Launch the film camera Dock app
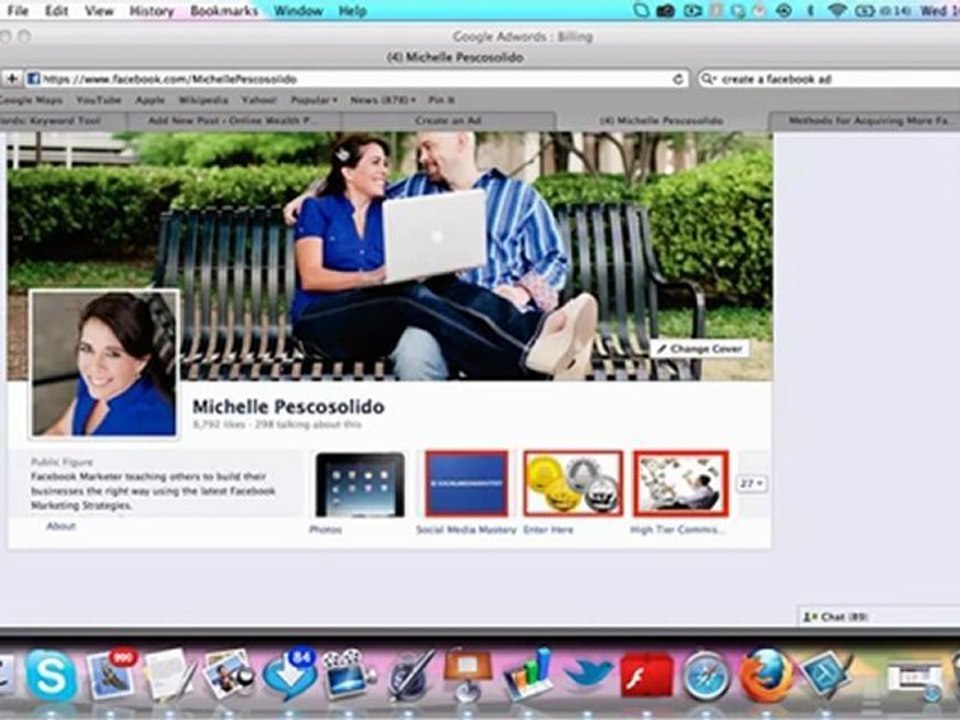The image size is (960, 720). tap(347, 675)
